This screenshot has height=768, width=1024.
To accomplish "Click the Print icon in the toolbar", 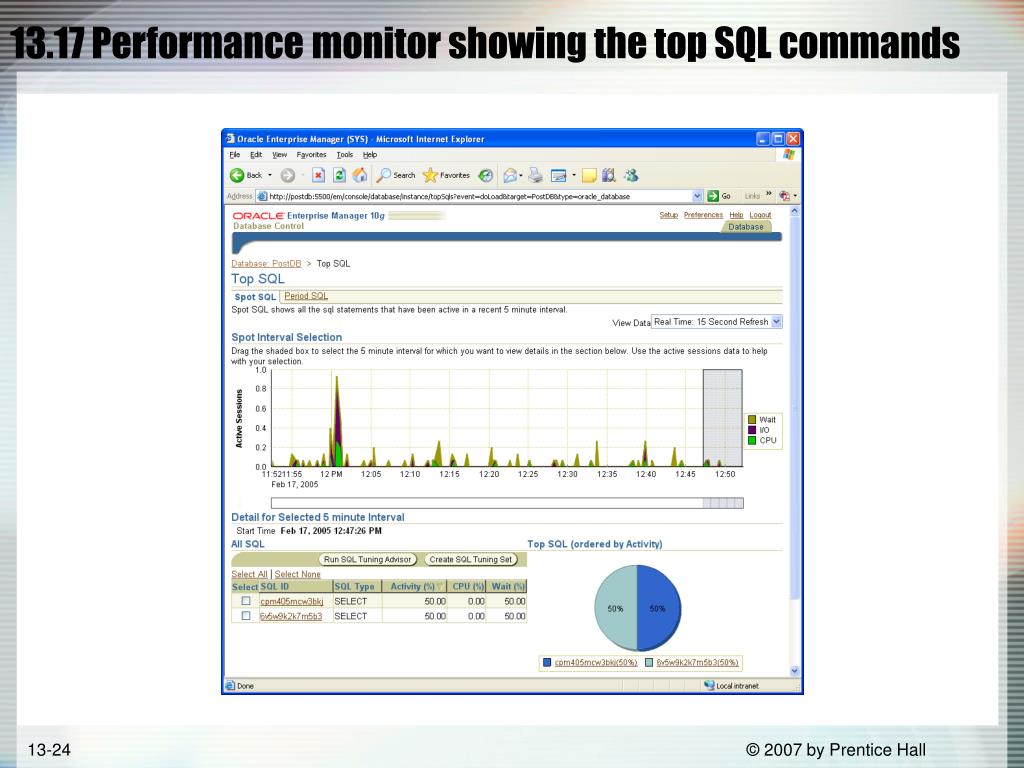I will coord(535,175).
